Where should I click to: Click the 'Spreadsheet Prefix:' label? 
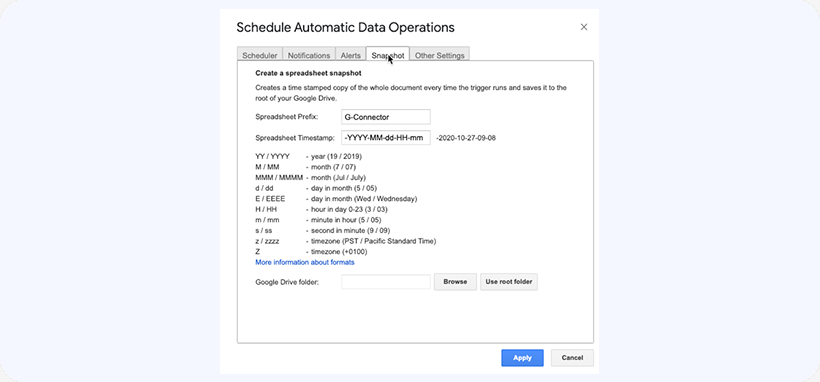(287, 117)
